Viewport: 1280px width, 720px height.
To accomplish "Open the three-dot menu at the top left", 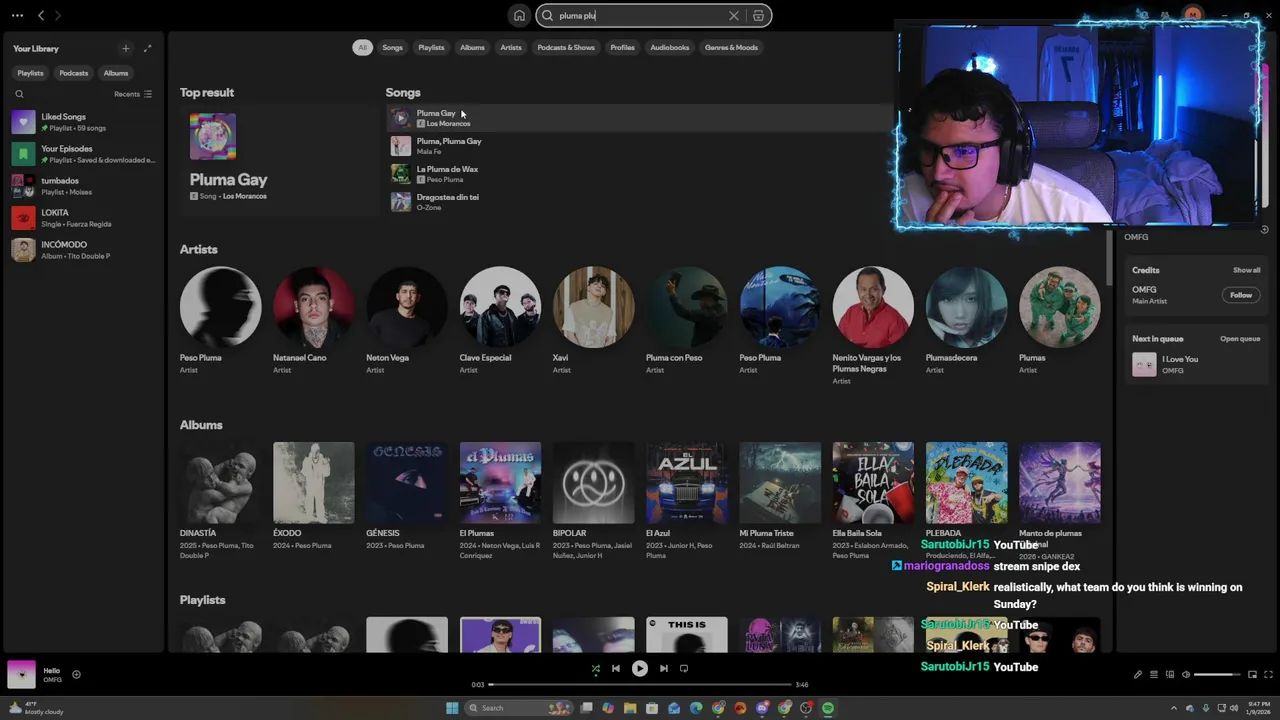I will (x=17, y=15).
